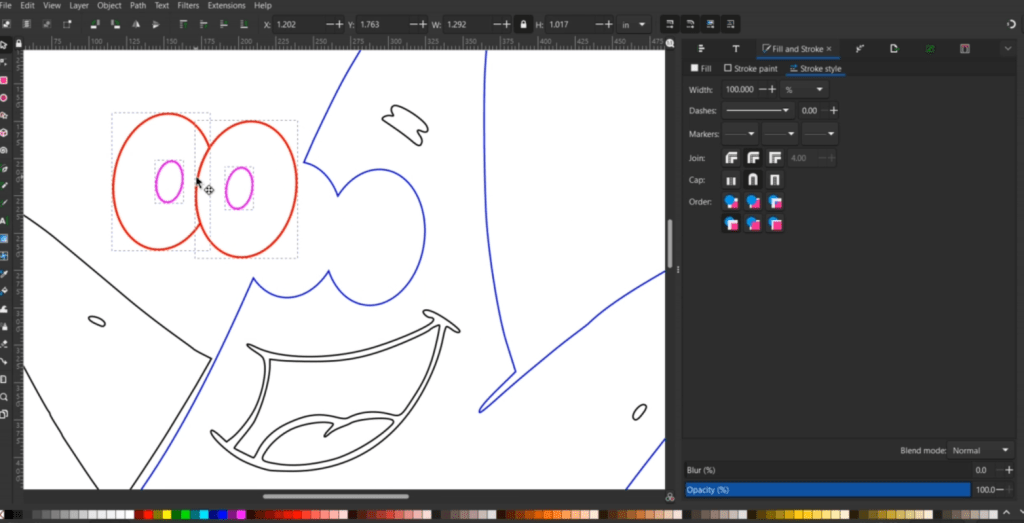Screen dimensions: 1024x523
Task: Open the Text and Font panel icon
Action: pos(736,48)
